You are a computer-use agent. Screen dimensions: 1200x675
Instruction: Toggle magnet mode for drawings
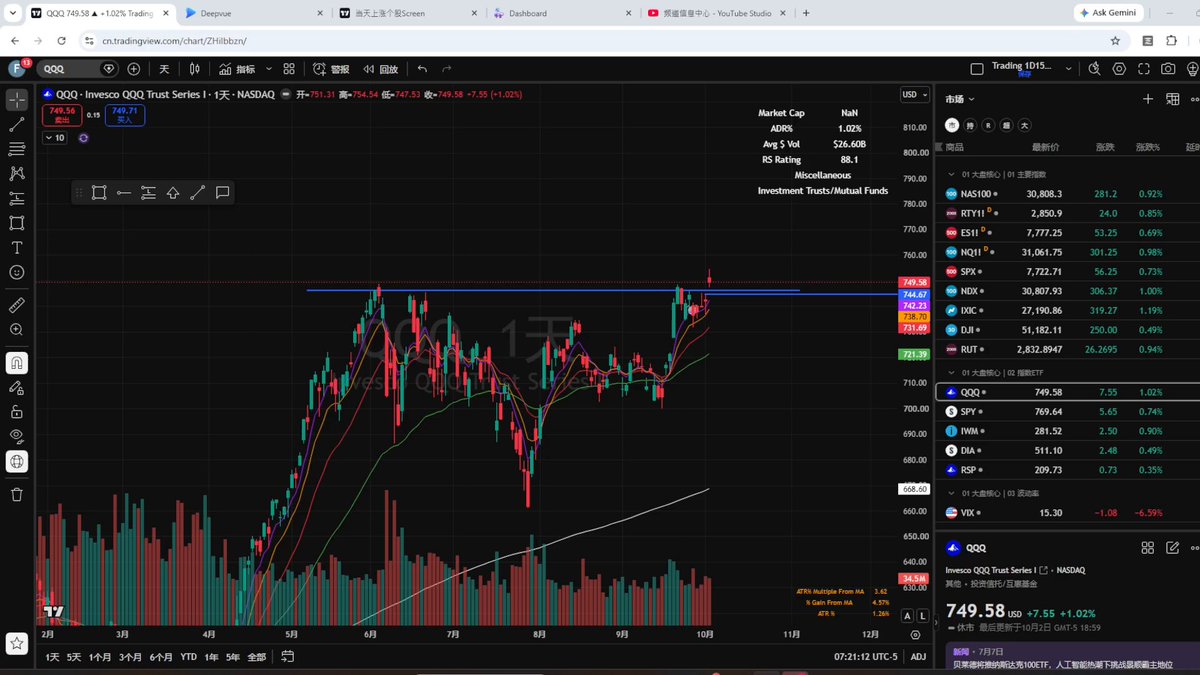17,362
